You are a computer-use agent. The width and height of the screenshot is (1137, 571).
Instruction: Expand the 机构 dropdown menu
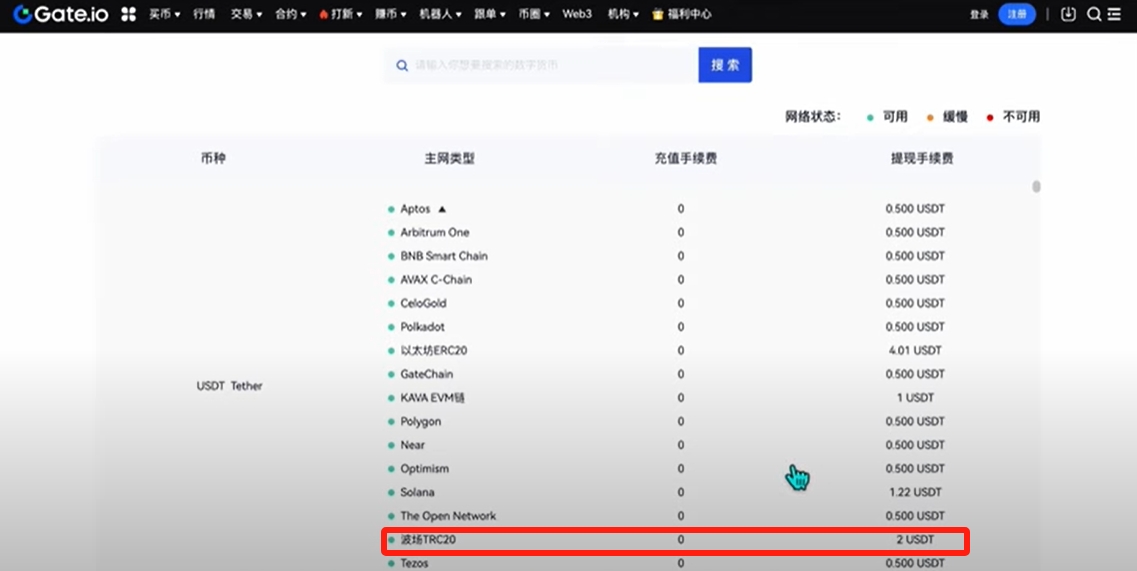click(624, 14)
